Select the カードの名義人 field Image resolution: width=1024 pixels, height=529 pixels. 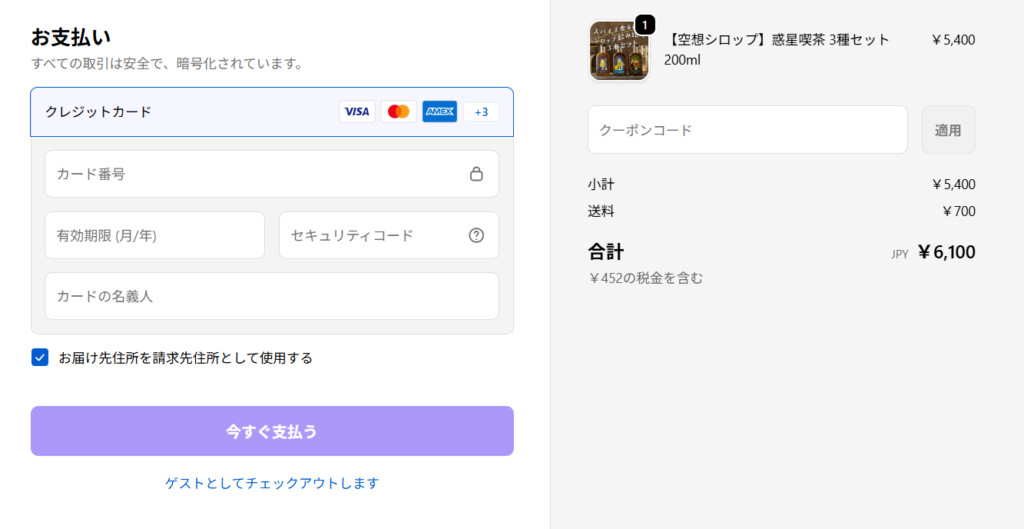[271, 297]
